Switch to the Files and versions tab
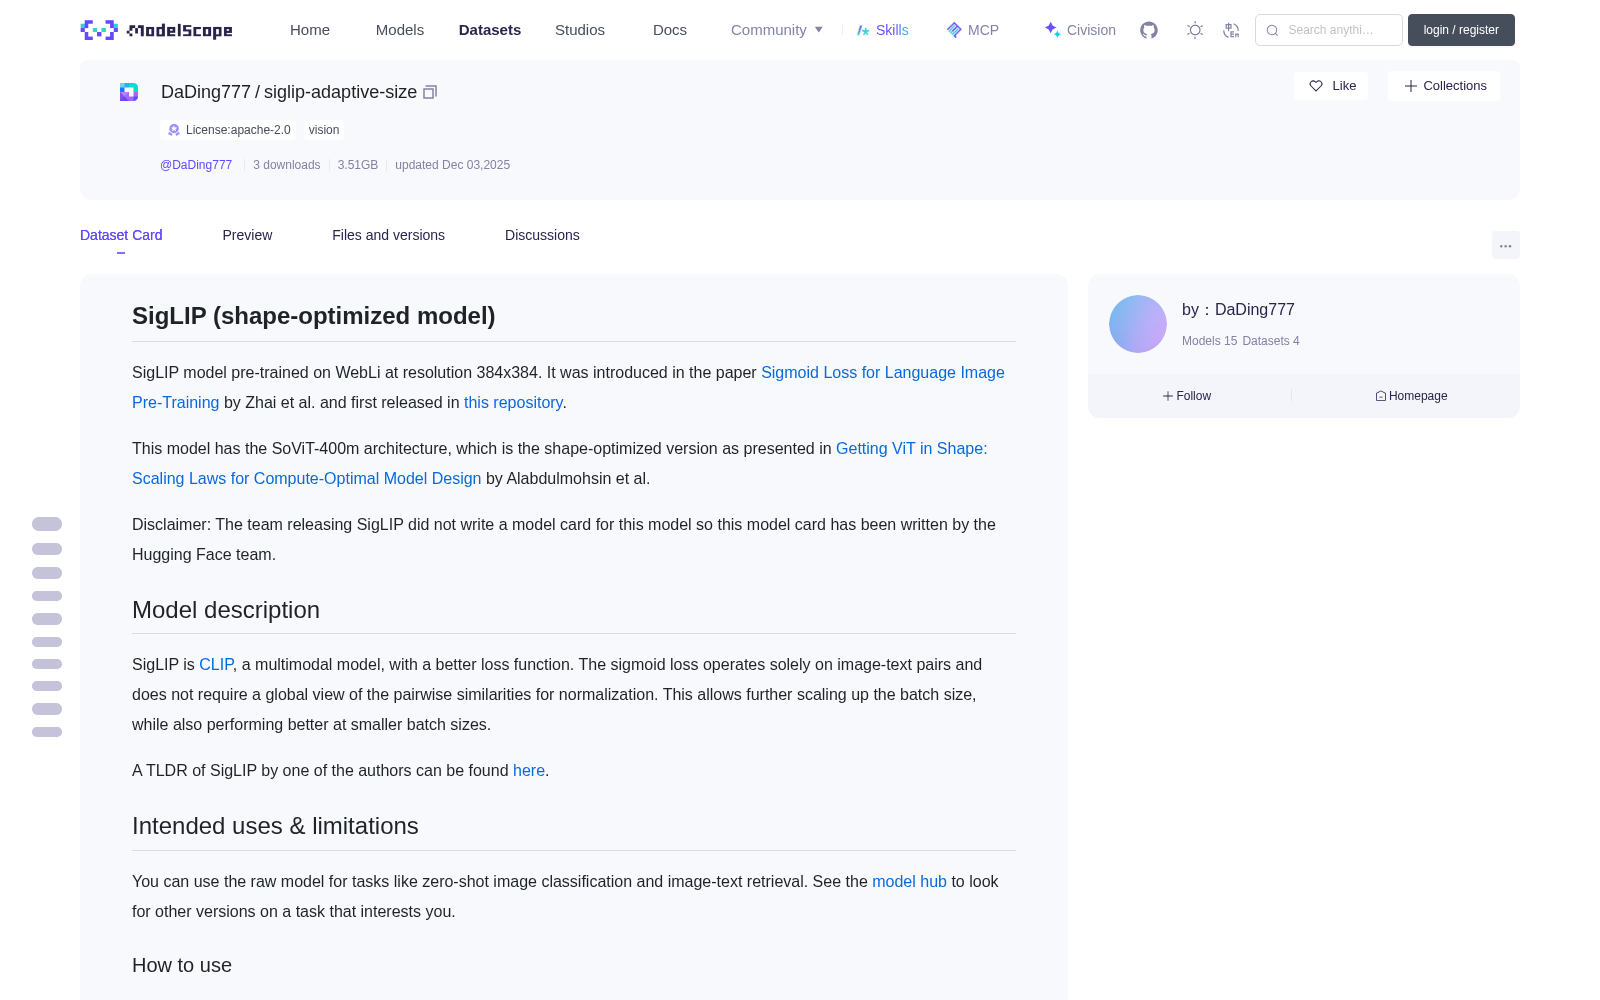 click(x=388, y=235)
